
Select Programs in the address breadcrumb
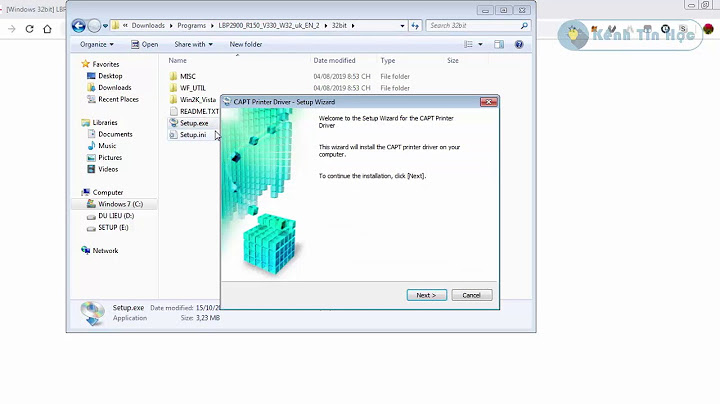pos(191,26)
